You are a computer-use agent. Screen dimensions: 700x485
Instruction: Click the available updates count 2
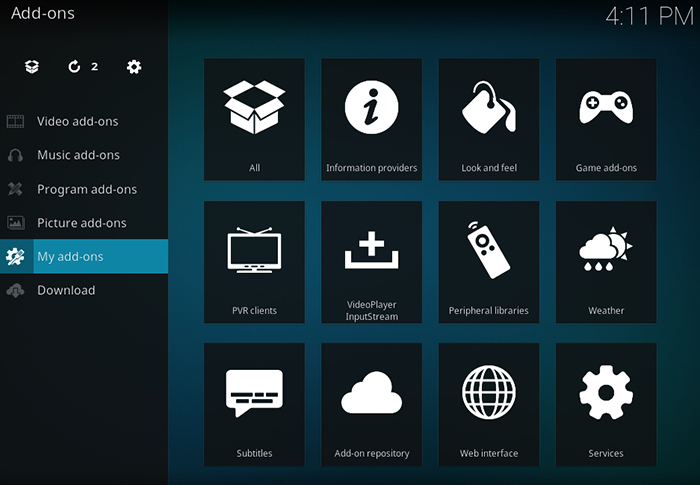coord(95,67)
